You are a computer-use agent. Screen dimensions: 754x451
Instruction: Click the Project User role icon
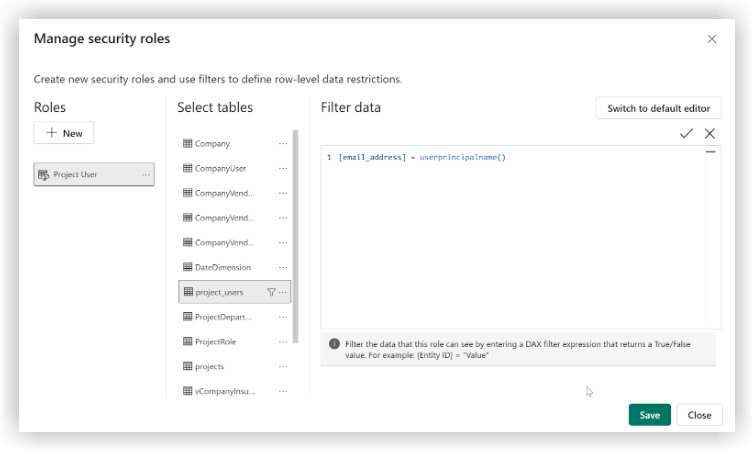pos(43,175)
